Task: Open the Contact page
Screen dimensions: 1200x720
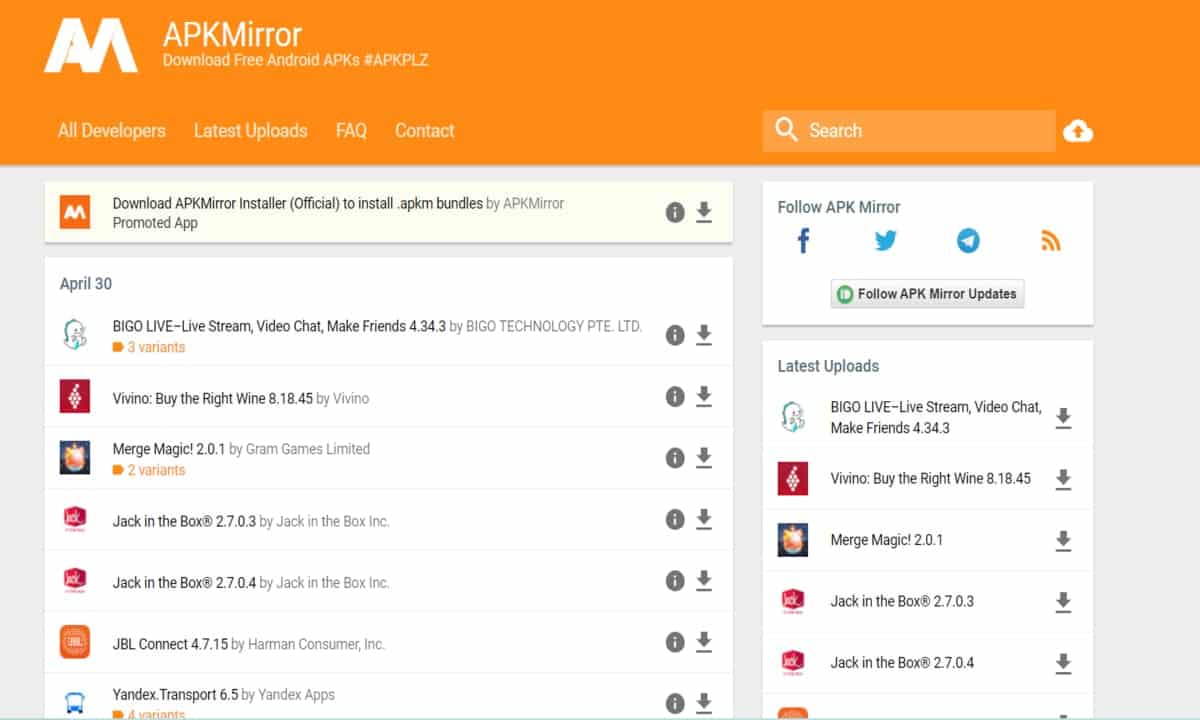Action: (424, 131)
